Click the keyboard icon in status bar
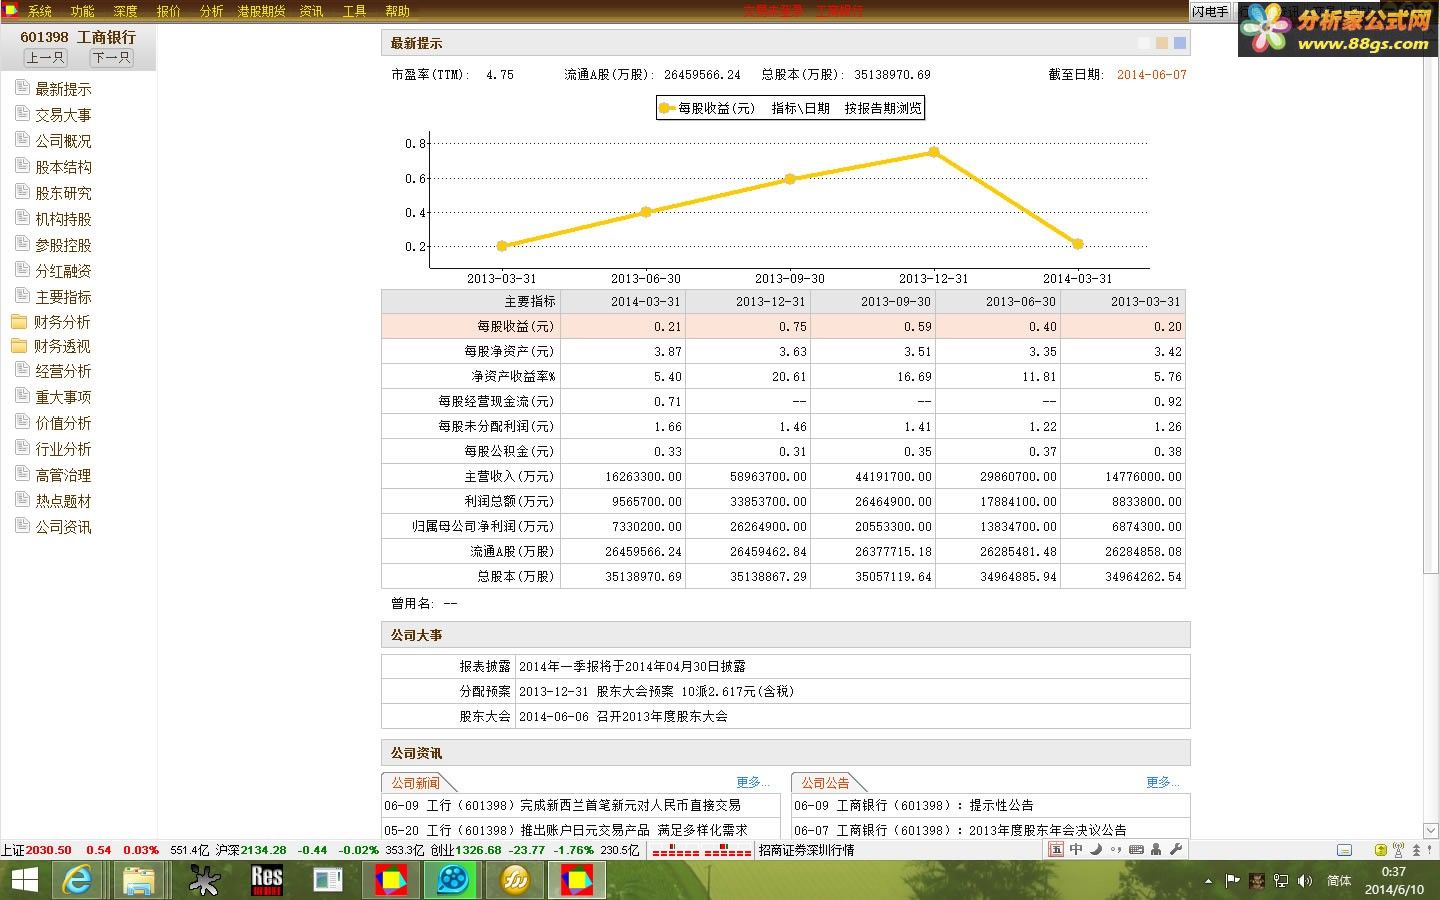Screen dimensions: 1440x900 (x=1136, y=850)
